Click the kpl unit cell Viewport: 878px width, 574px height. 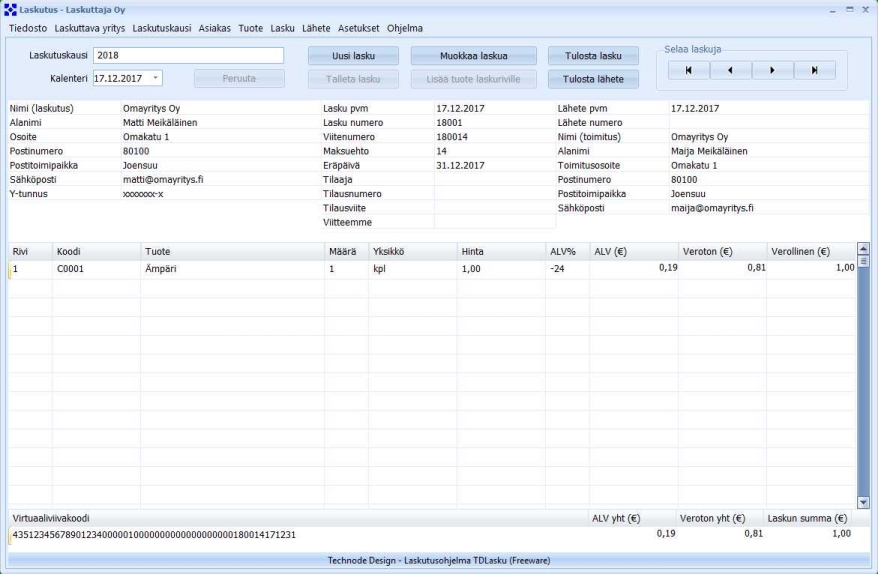pos(413,269)
